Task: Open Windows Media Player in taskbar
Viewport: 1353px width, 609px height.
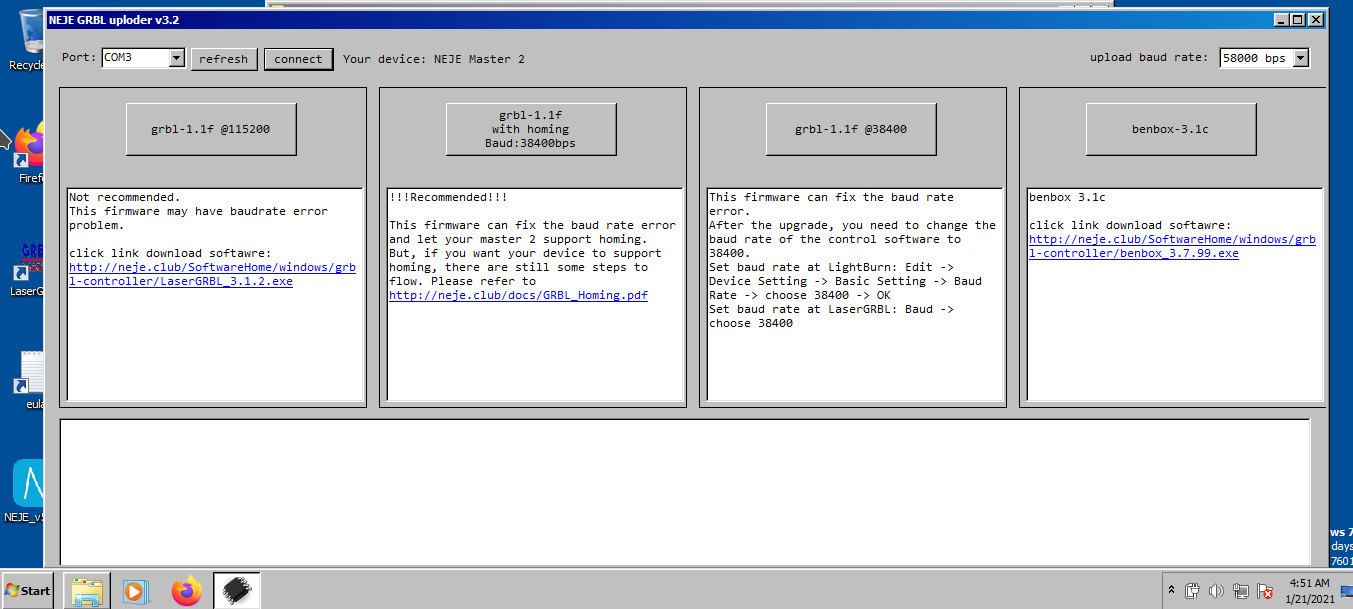Action: [x=136, y=591]
